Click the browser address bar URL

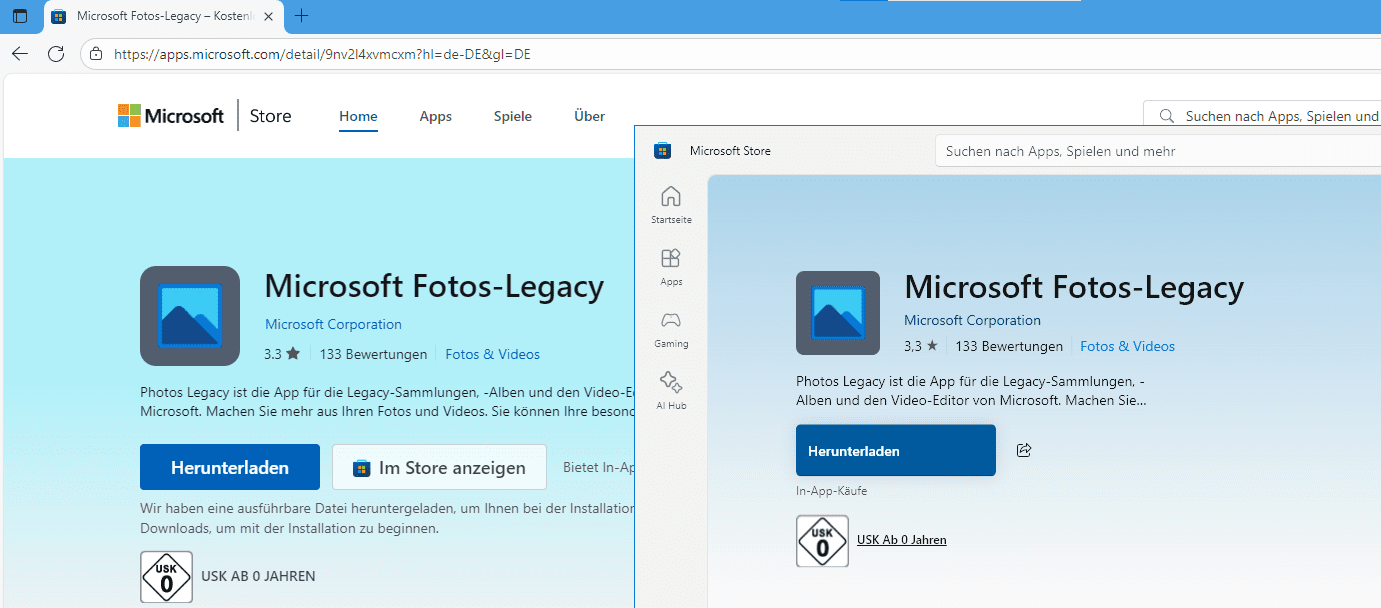[x=322, y=54]
